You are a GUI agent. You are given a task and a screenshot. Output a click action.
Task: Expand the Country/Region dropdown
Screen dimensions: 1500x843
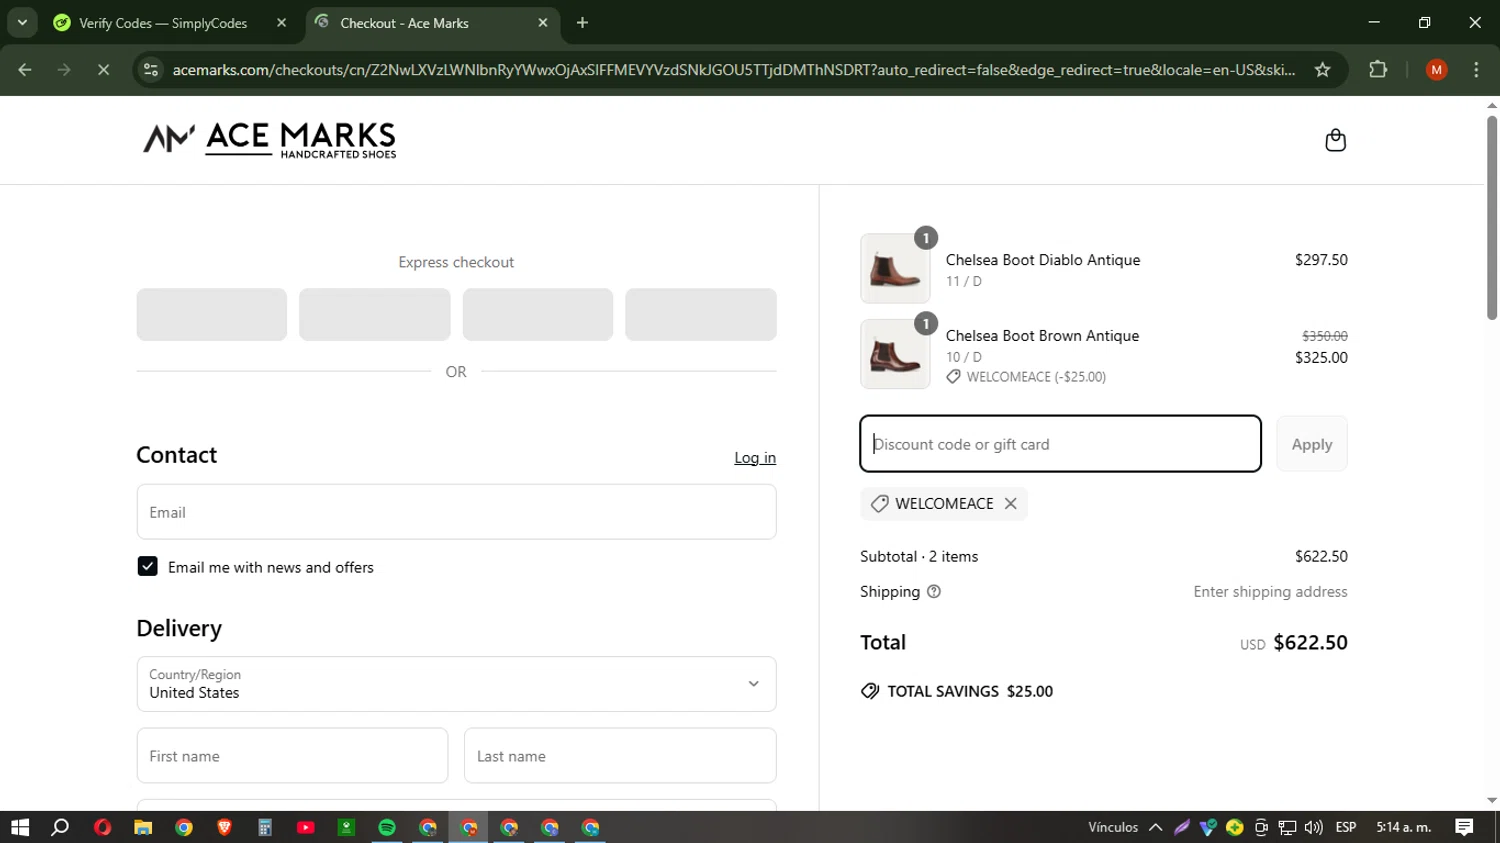(456, 684)
